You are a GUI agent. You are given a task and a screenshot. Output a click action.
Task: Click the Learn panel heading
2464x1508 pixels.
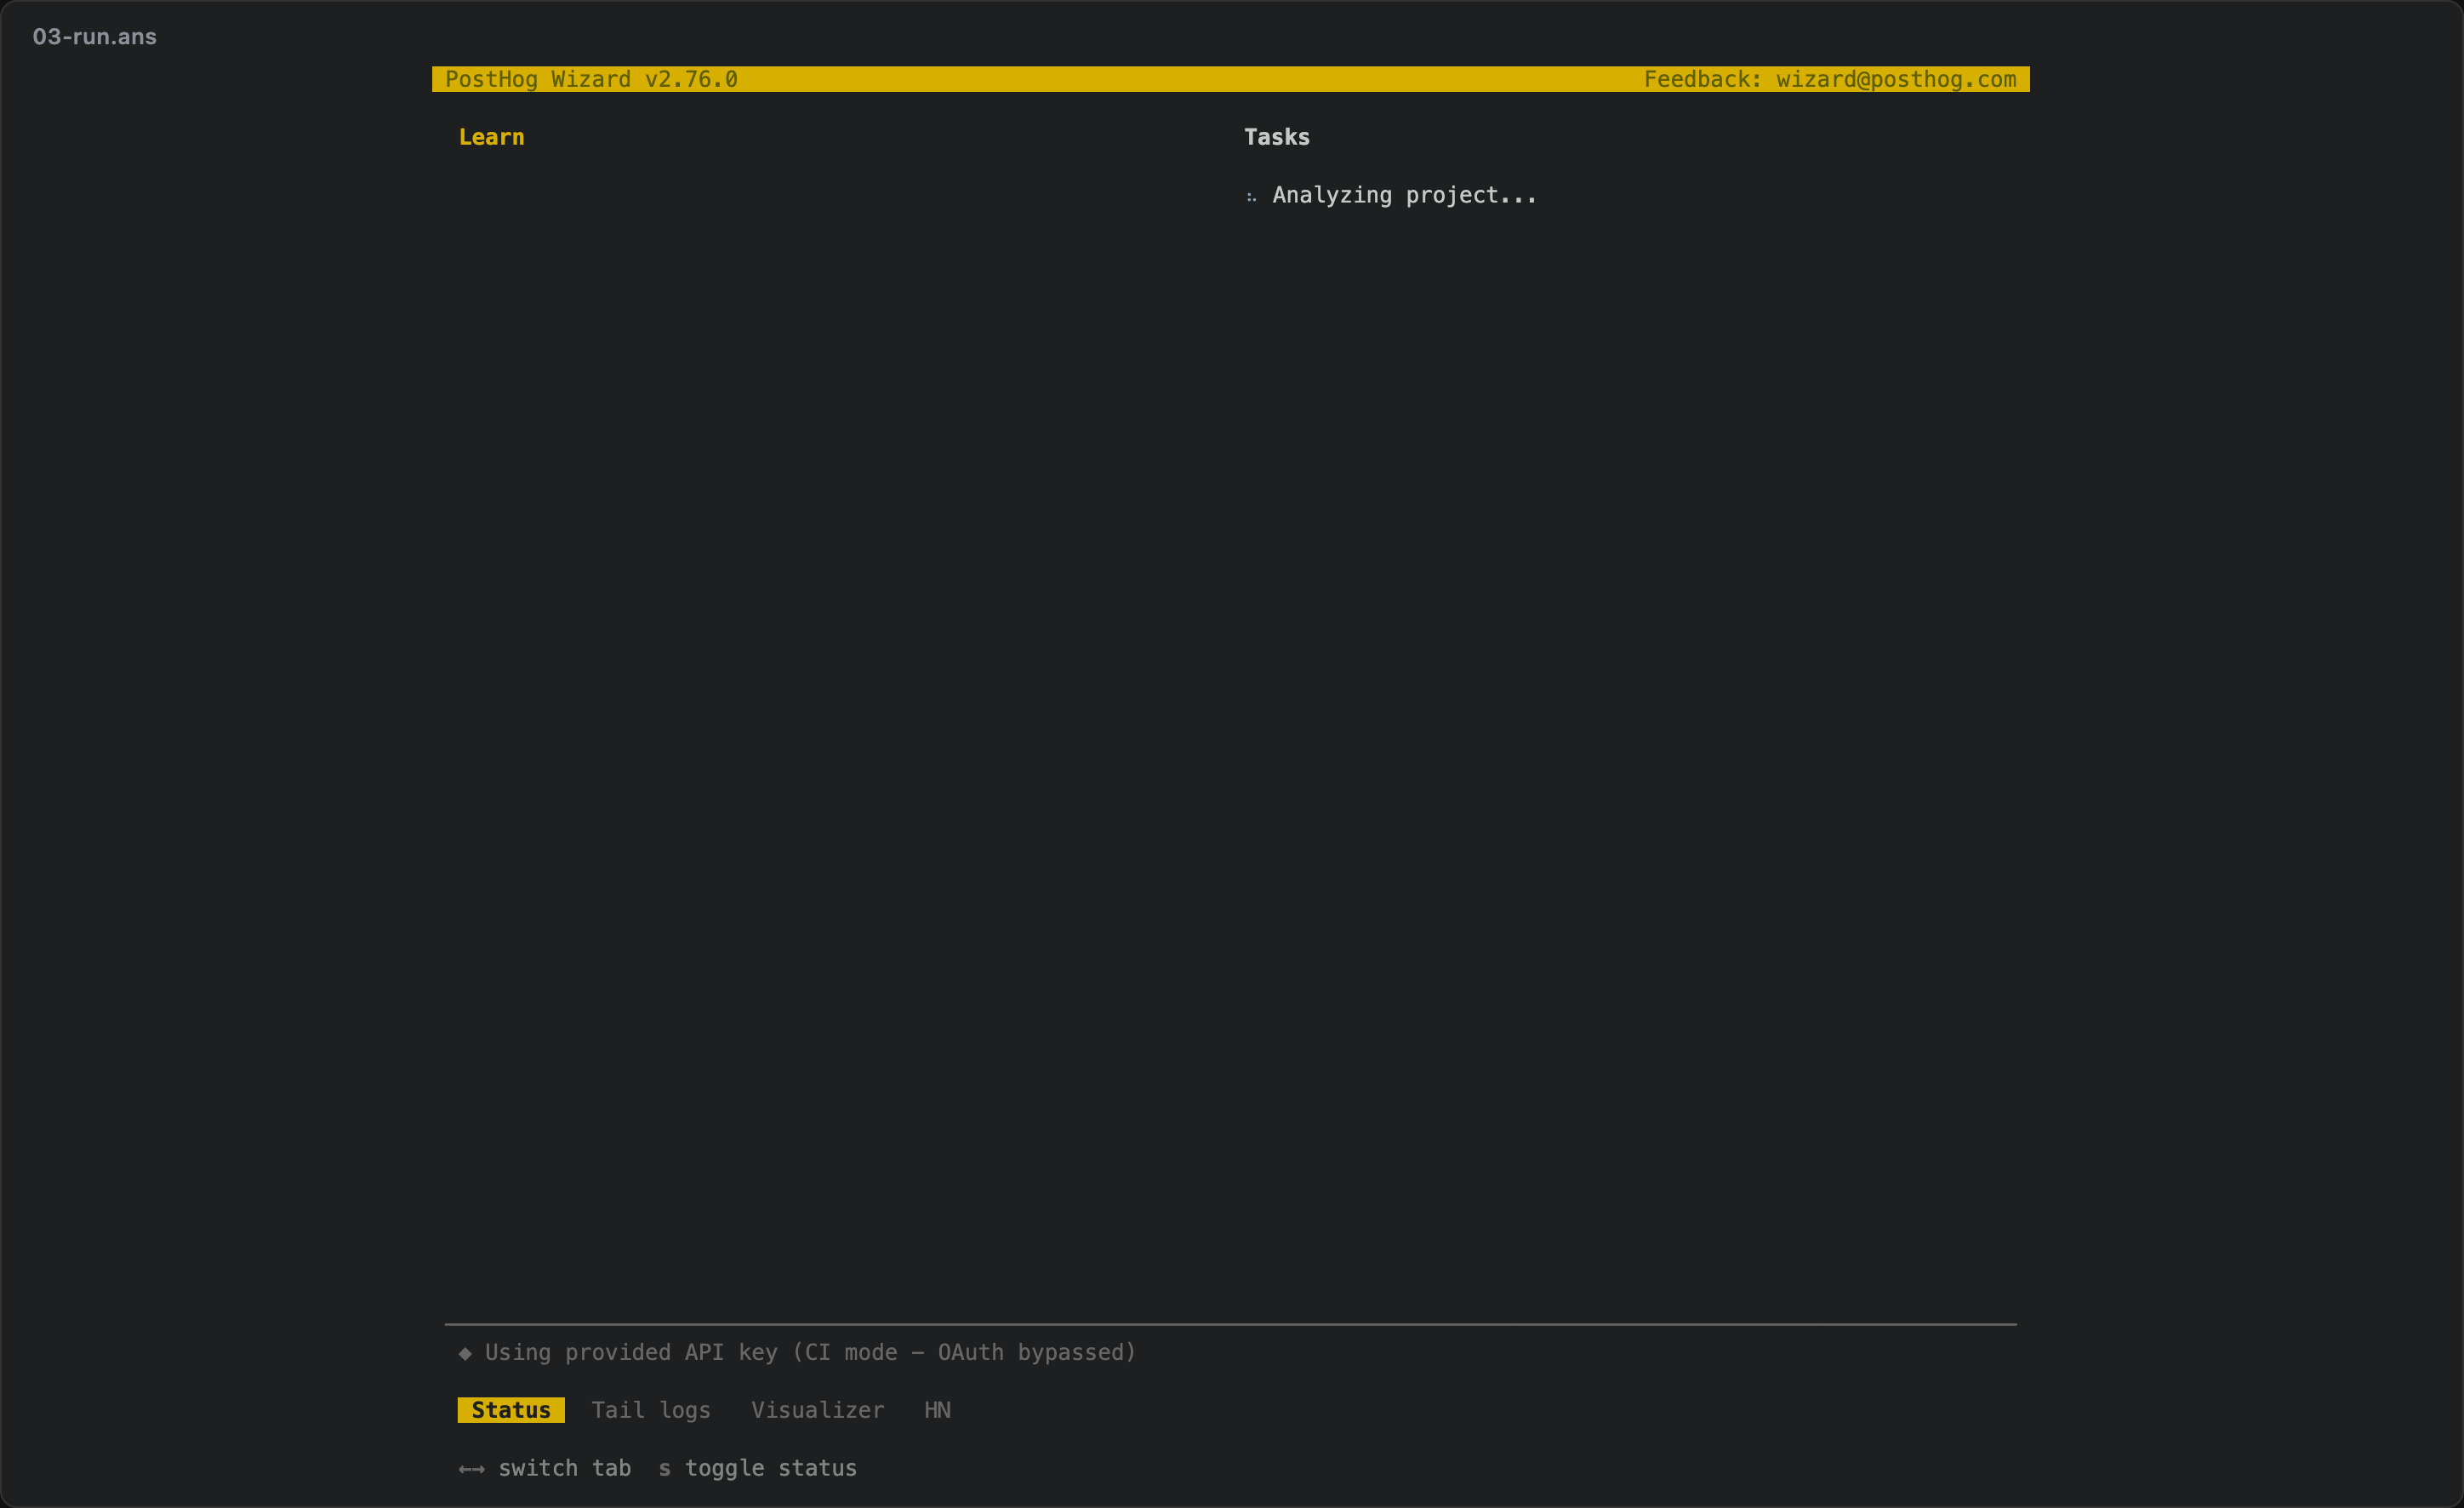[491, 137]
